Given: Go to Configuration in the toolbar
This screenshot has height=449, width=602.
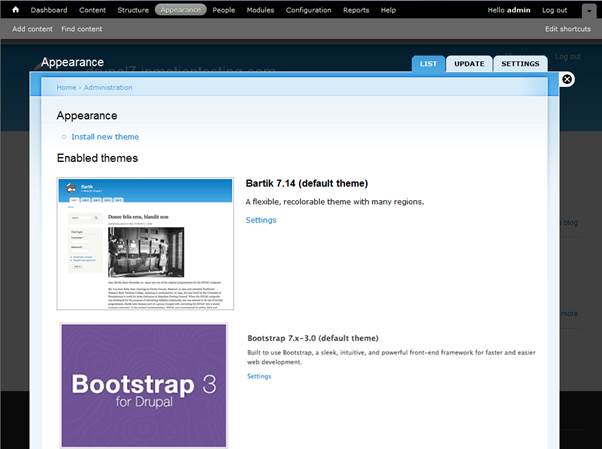Looking at the screenshot, I should tap(308, 10).
